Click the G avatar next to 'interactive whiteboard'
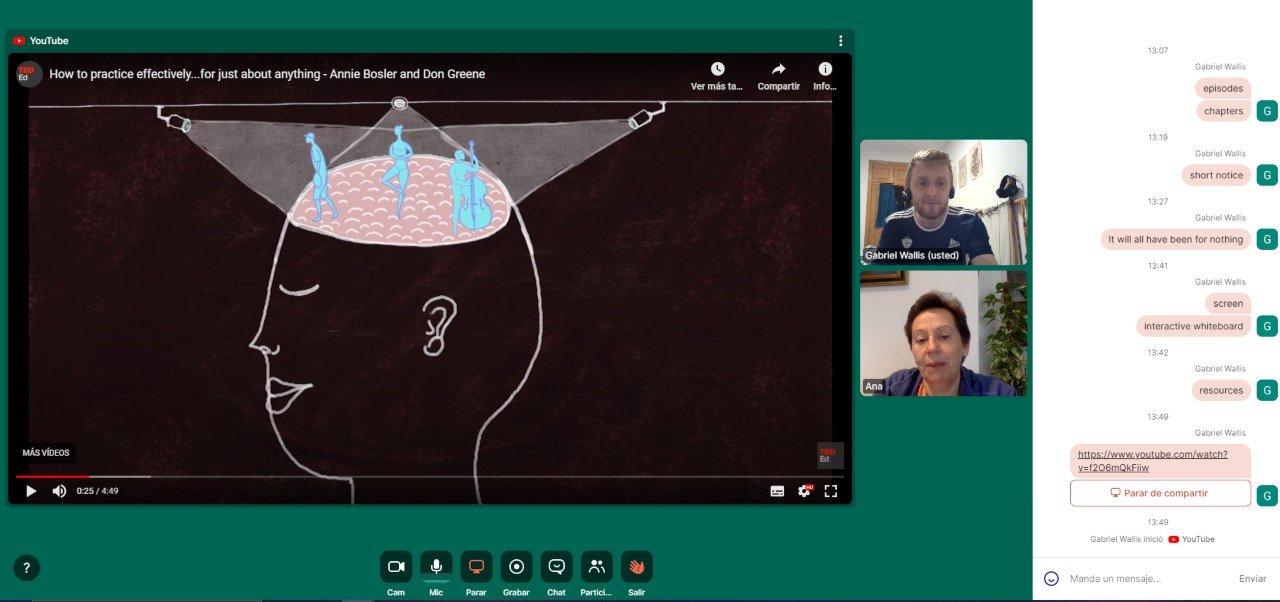 click(x=1267, y=326)
